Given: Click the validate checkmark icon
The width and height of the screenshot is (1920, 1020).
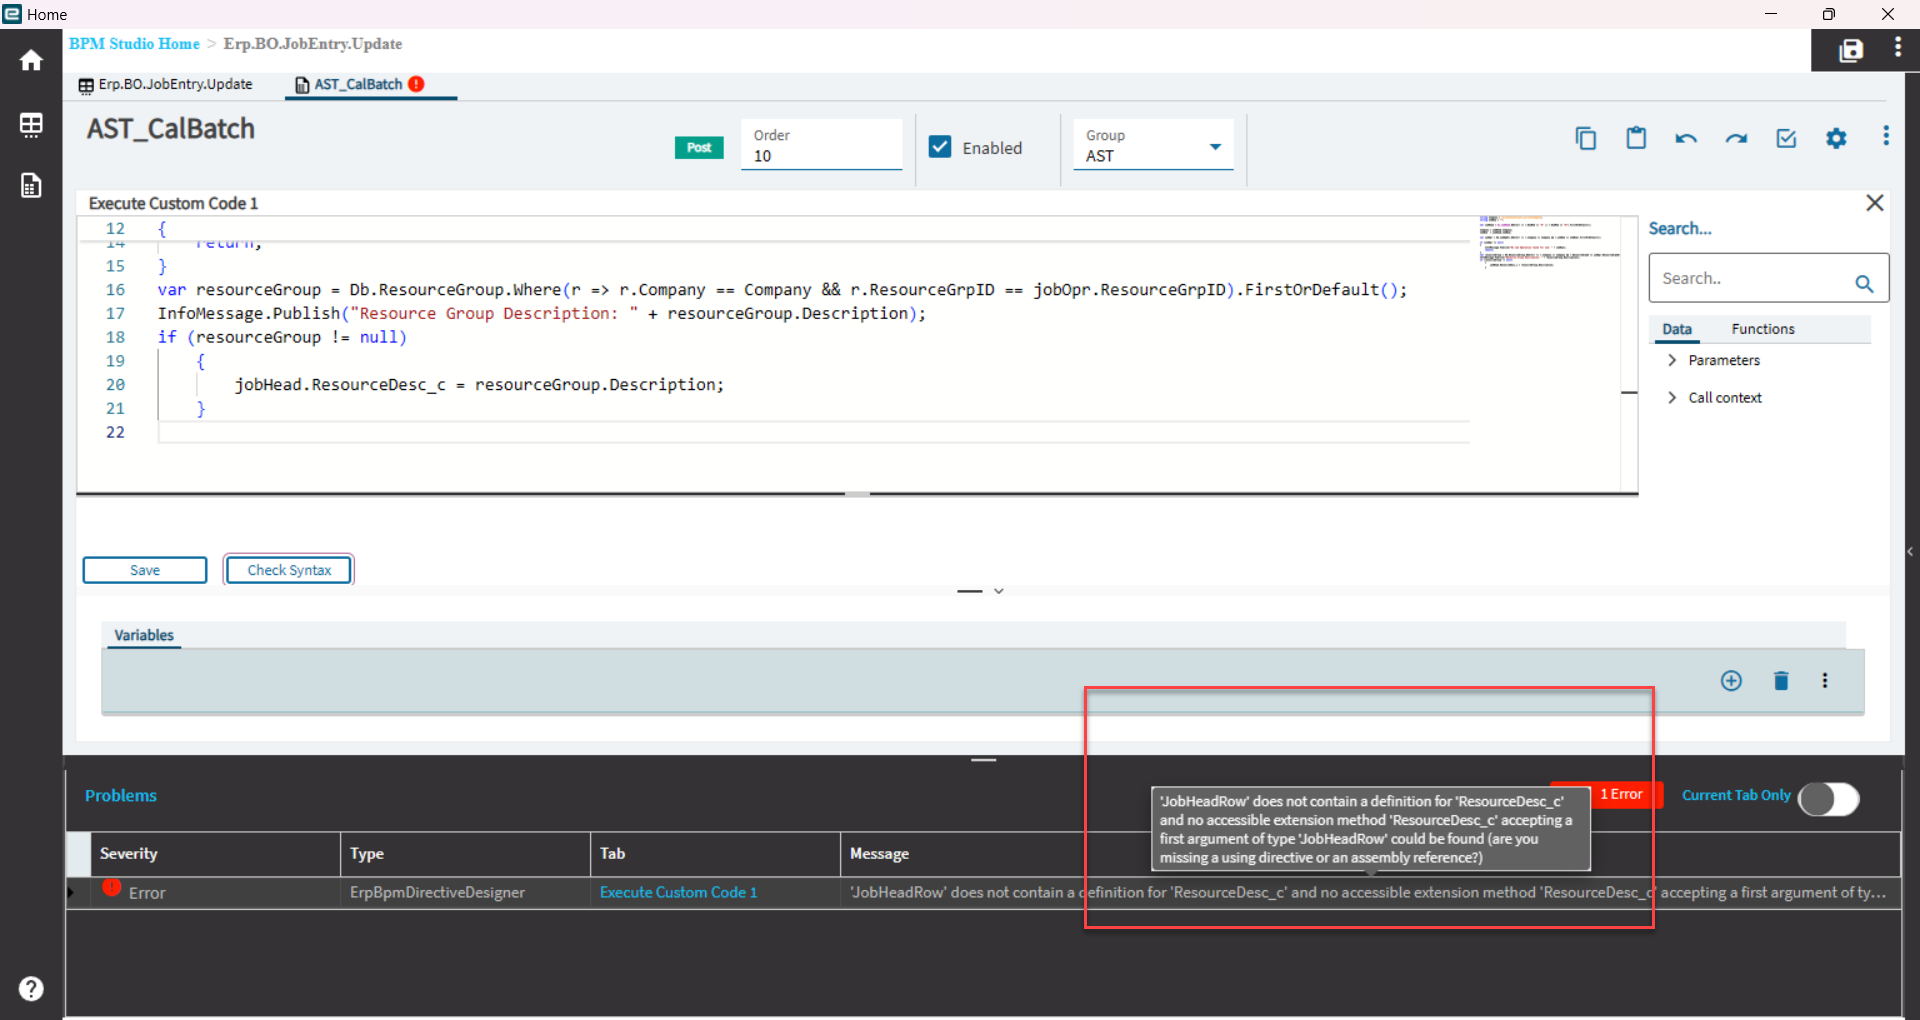Looking at the screenshot, I should pos(1786,138).
